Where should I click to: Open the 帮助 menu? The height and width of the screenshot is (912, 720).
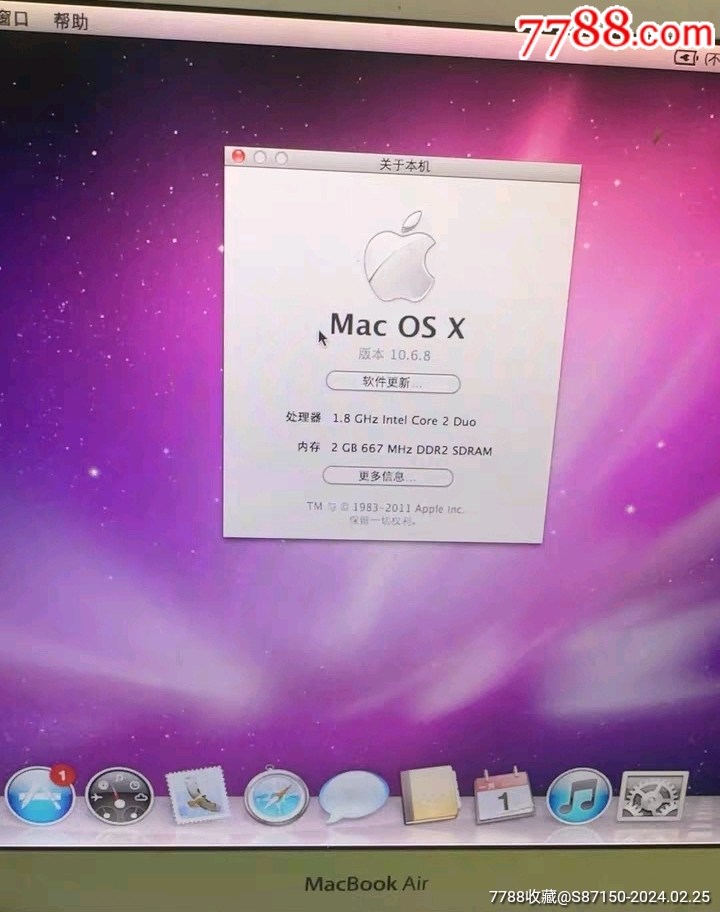coord(70,22)
